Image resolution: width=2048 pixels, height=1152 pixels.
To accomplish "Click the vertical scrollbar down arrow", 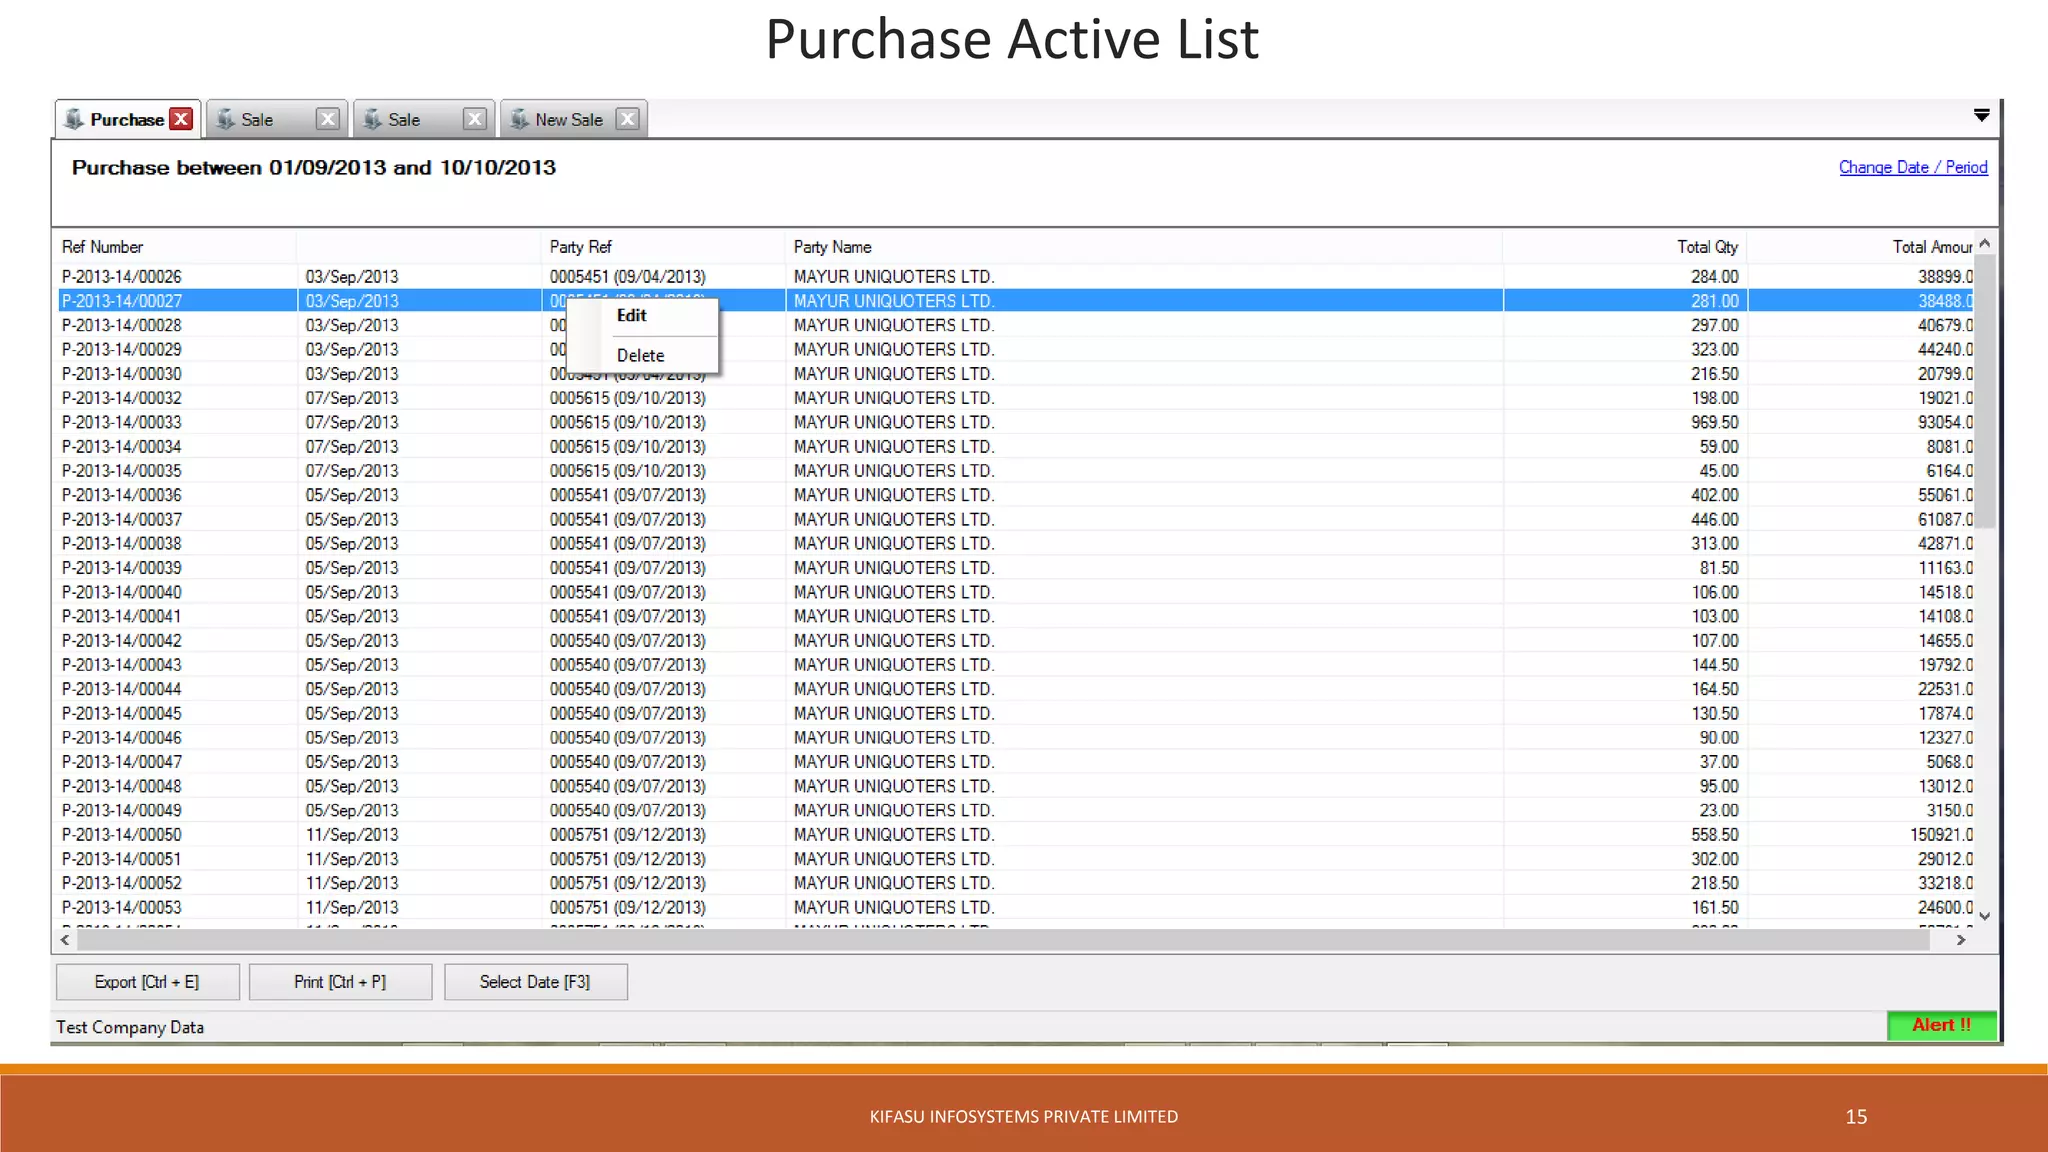I will (1985, 916).
